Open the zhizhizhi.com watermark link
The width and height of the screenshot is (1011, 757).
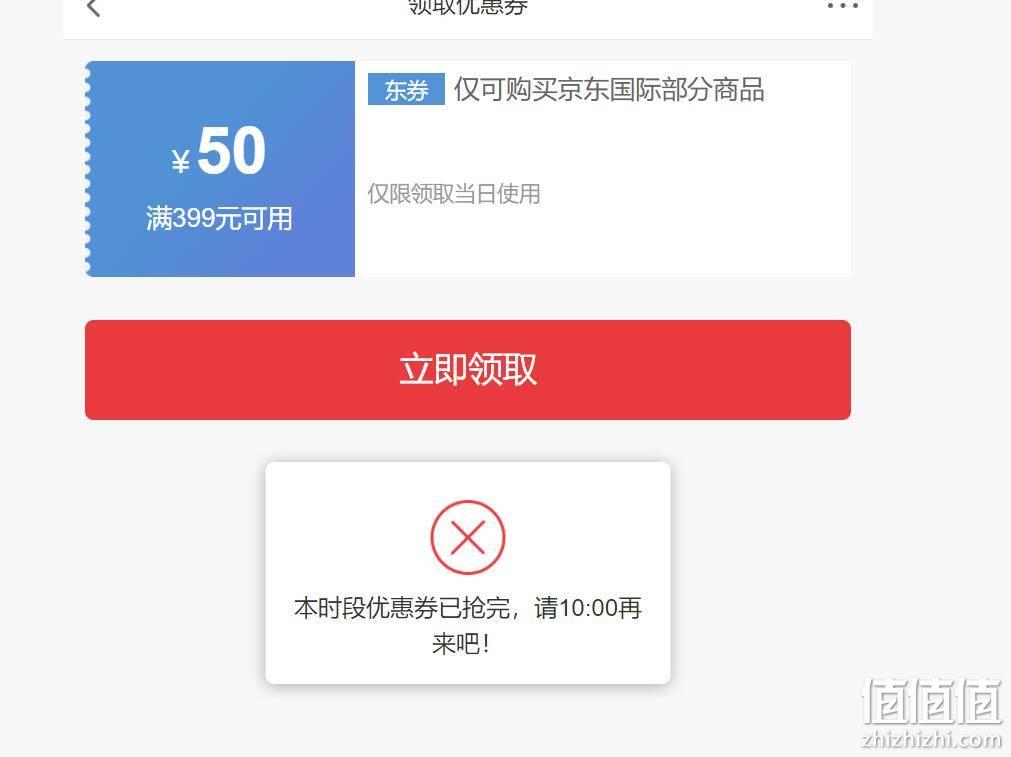pos(932,738)
